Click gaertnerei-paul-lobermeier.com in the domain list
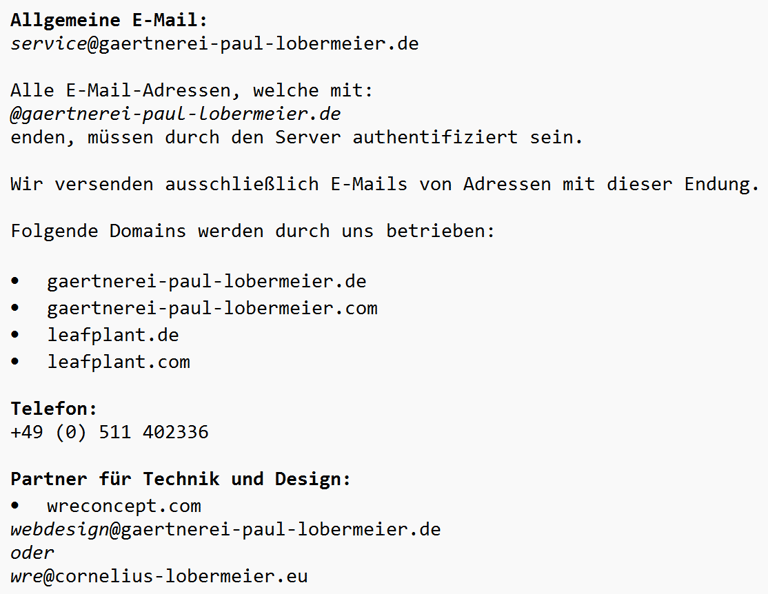This screenshot has width=768, height=594. [x=212, y=308]
